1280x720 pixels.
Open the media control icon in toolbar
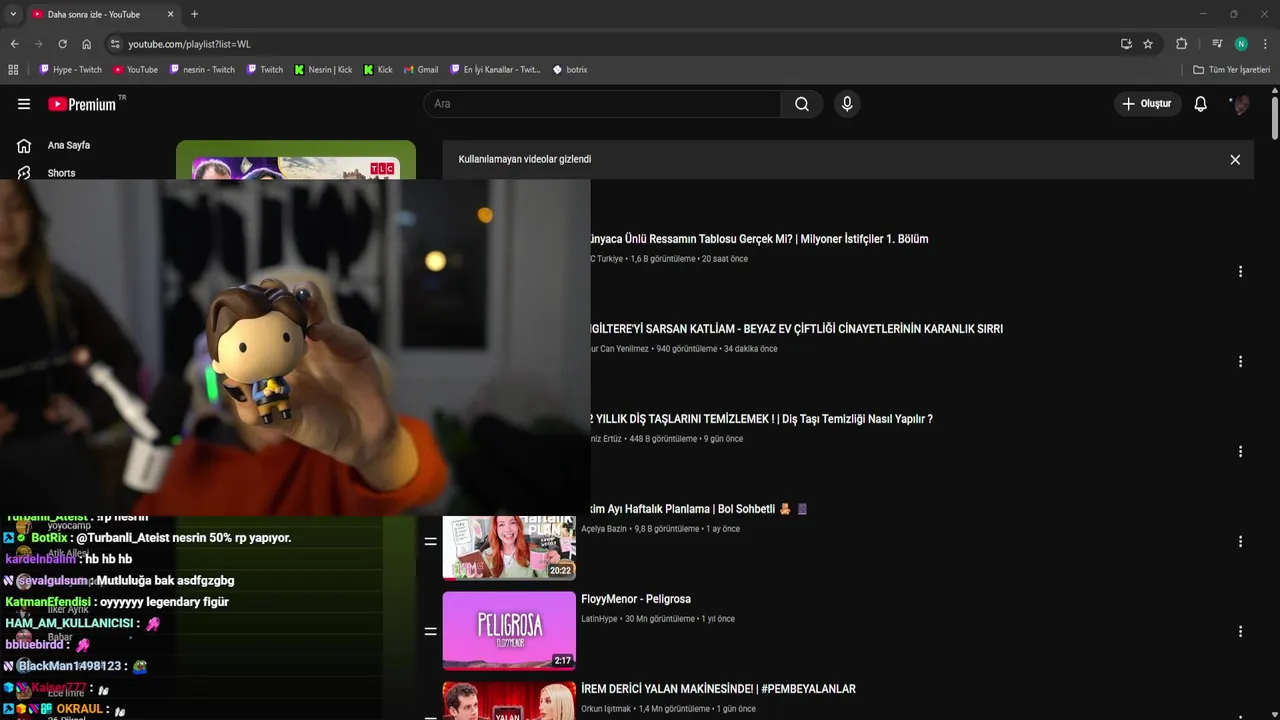pos(1217,44)
